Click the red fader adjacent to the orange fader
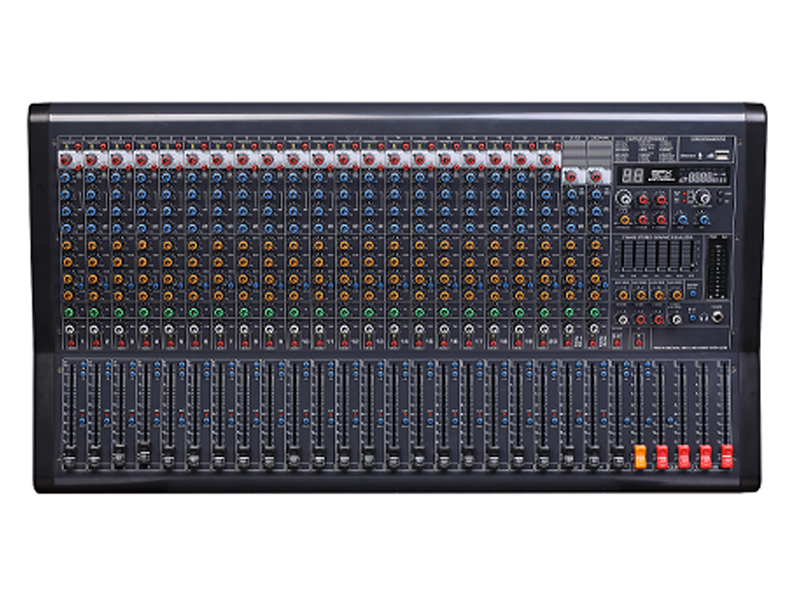The image size is (800, 600). [662, 456]
